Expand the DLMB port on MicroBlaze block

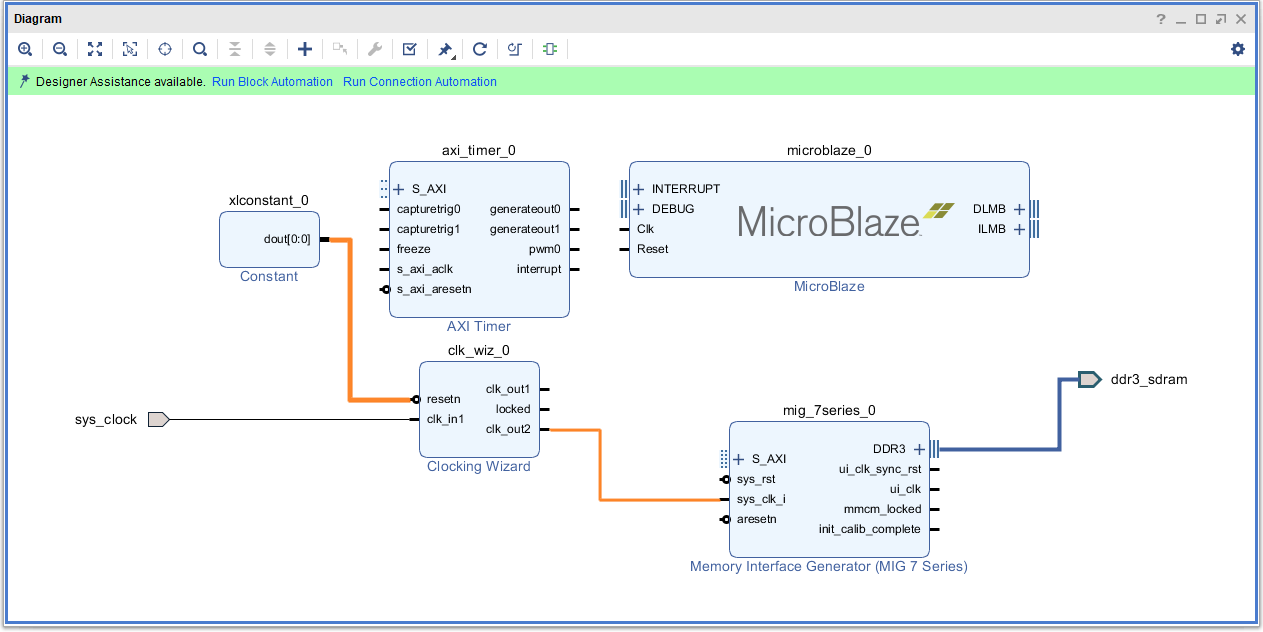tap(1019, 209)
